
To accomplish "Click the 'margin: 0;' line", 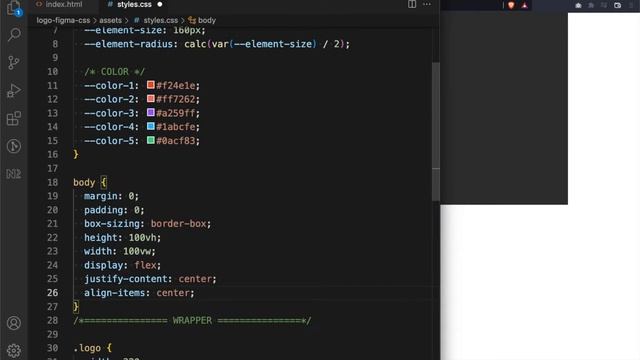I will click(111, 196).
